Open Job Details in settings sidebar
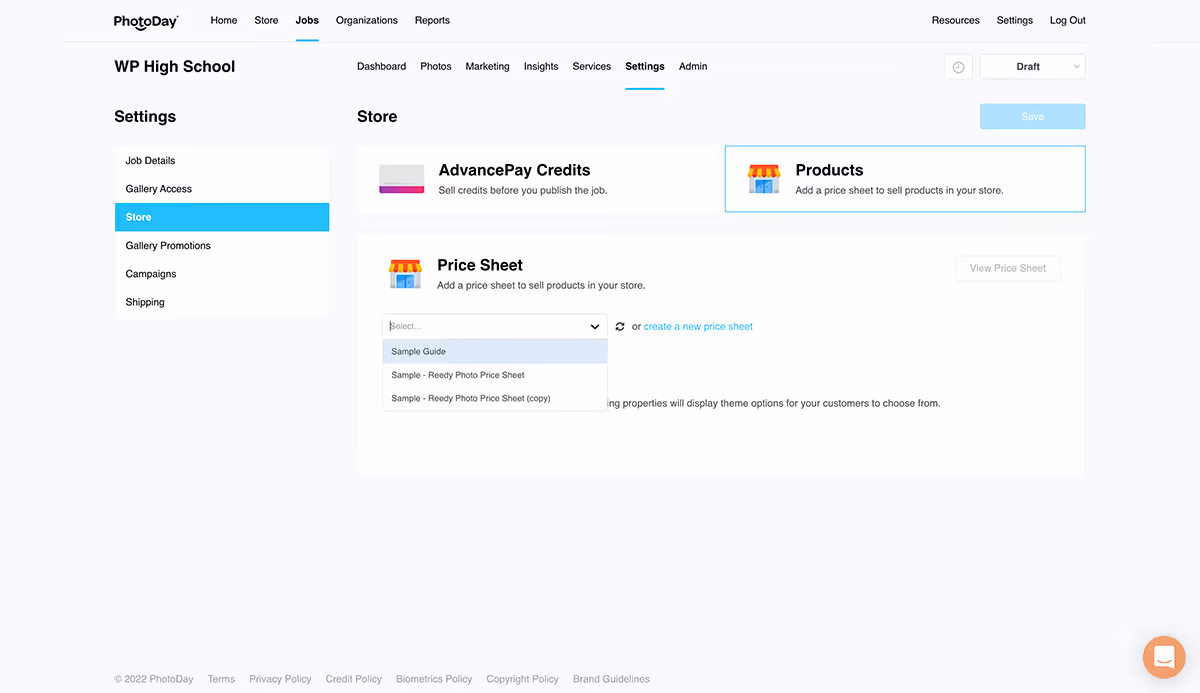The width and height of the screenshot is (1200, 693). [x=222, y=161]
